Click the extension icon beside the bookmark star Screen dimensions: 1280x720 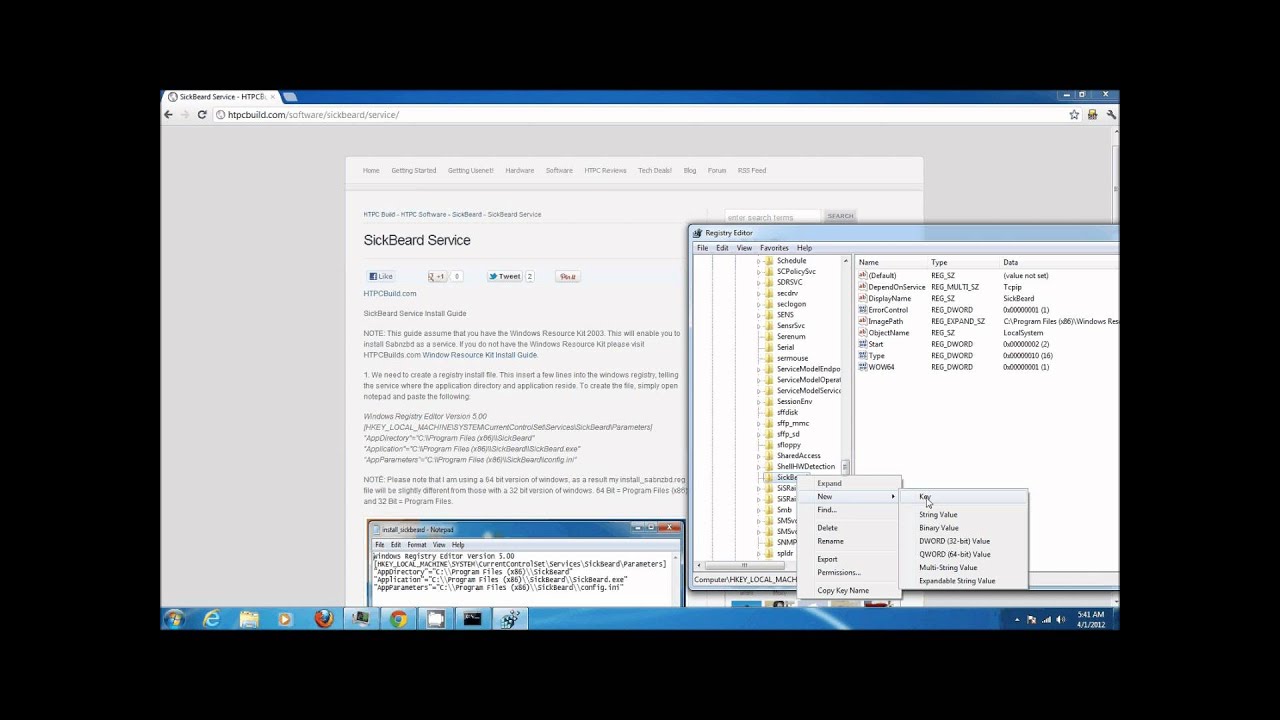(1093, 115)
